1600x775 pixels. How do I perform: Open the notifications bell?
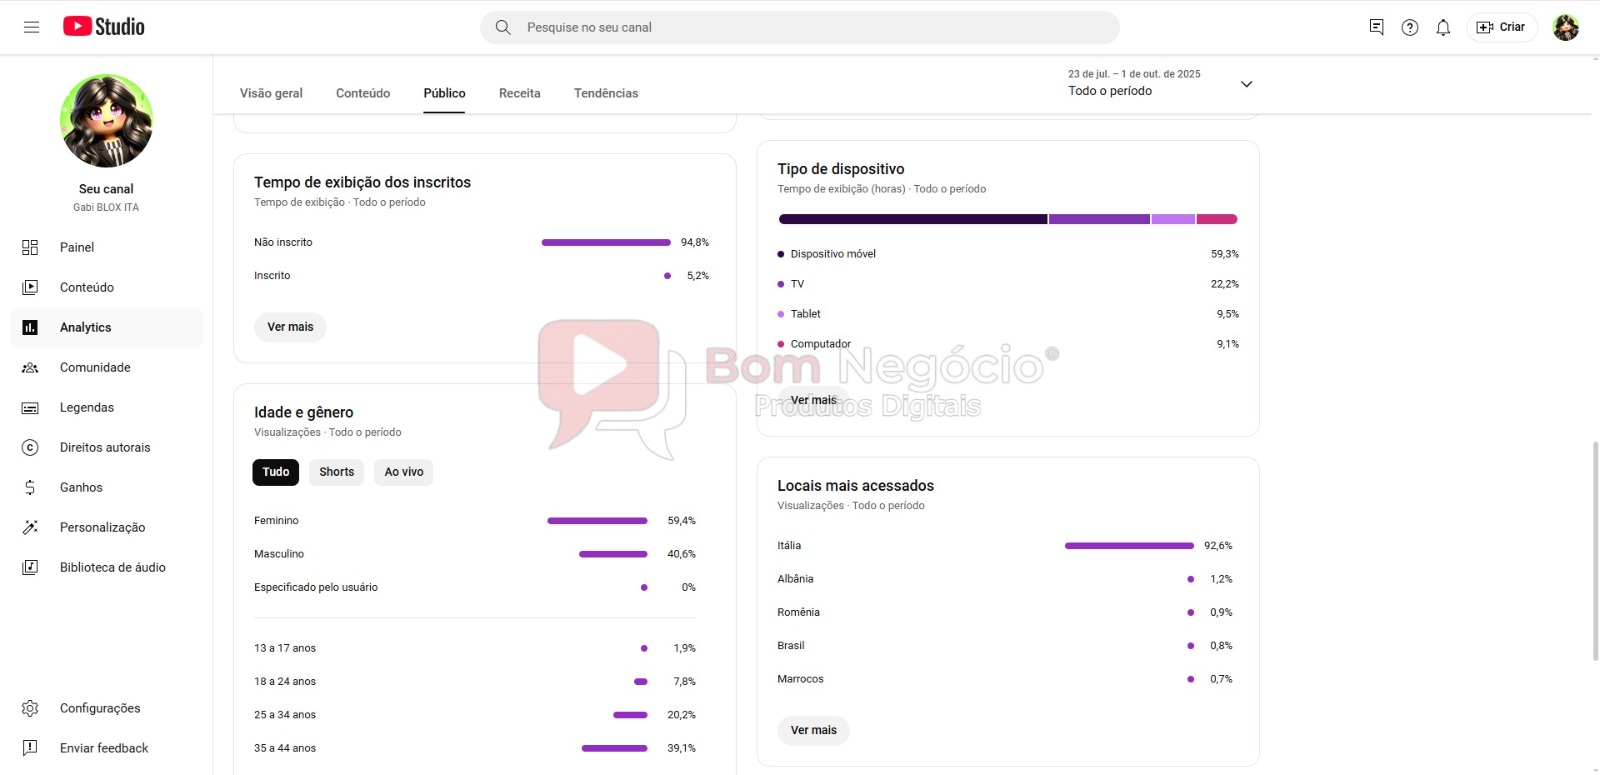(1443, 28)
